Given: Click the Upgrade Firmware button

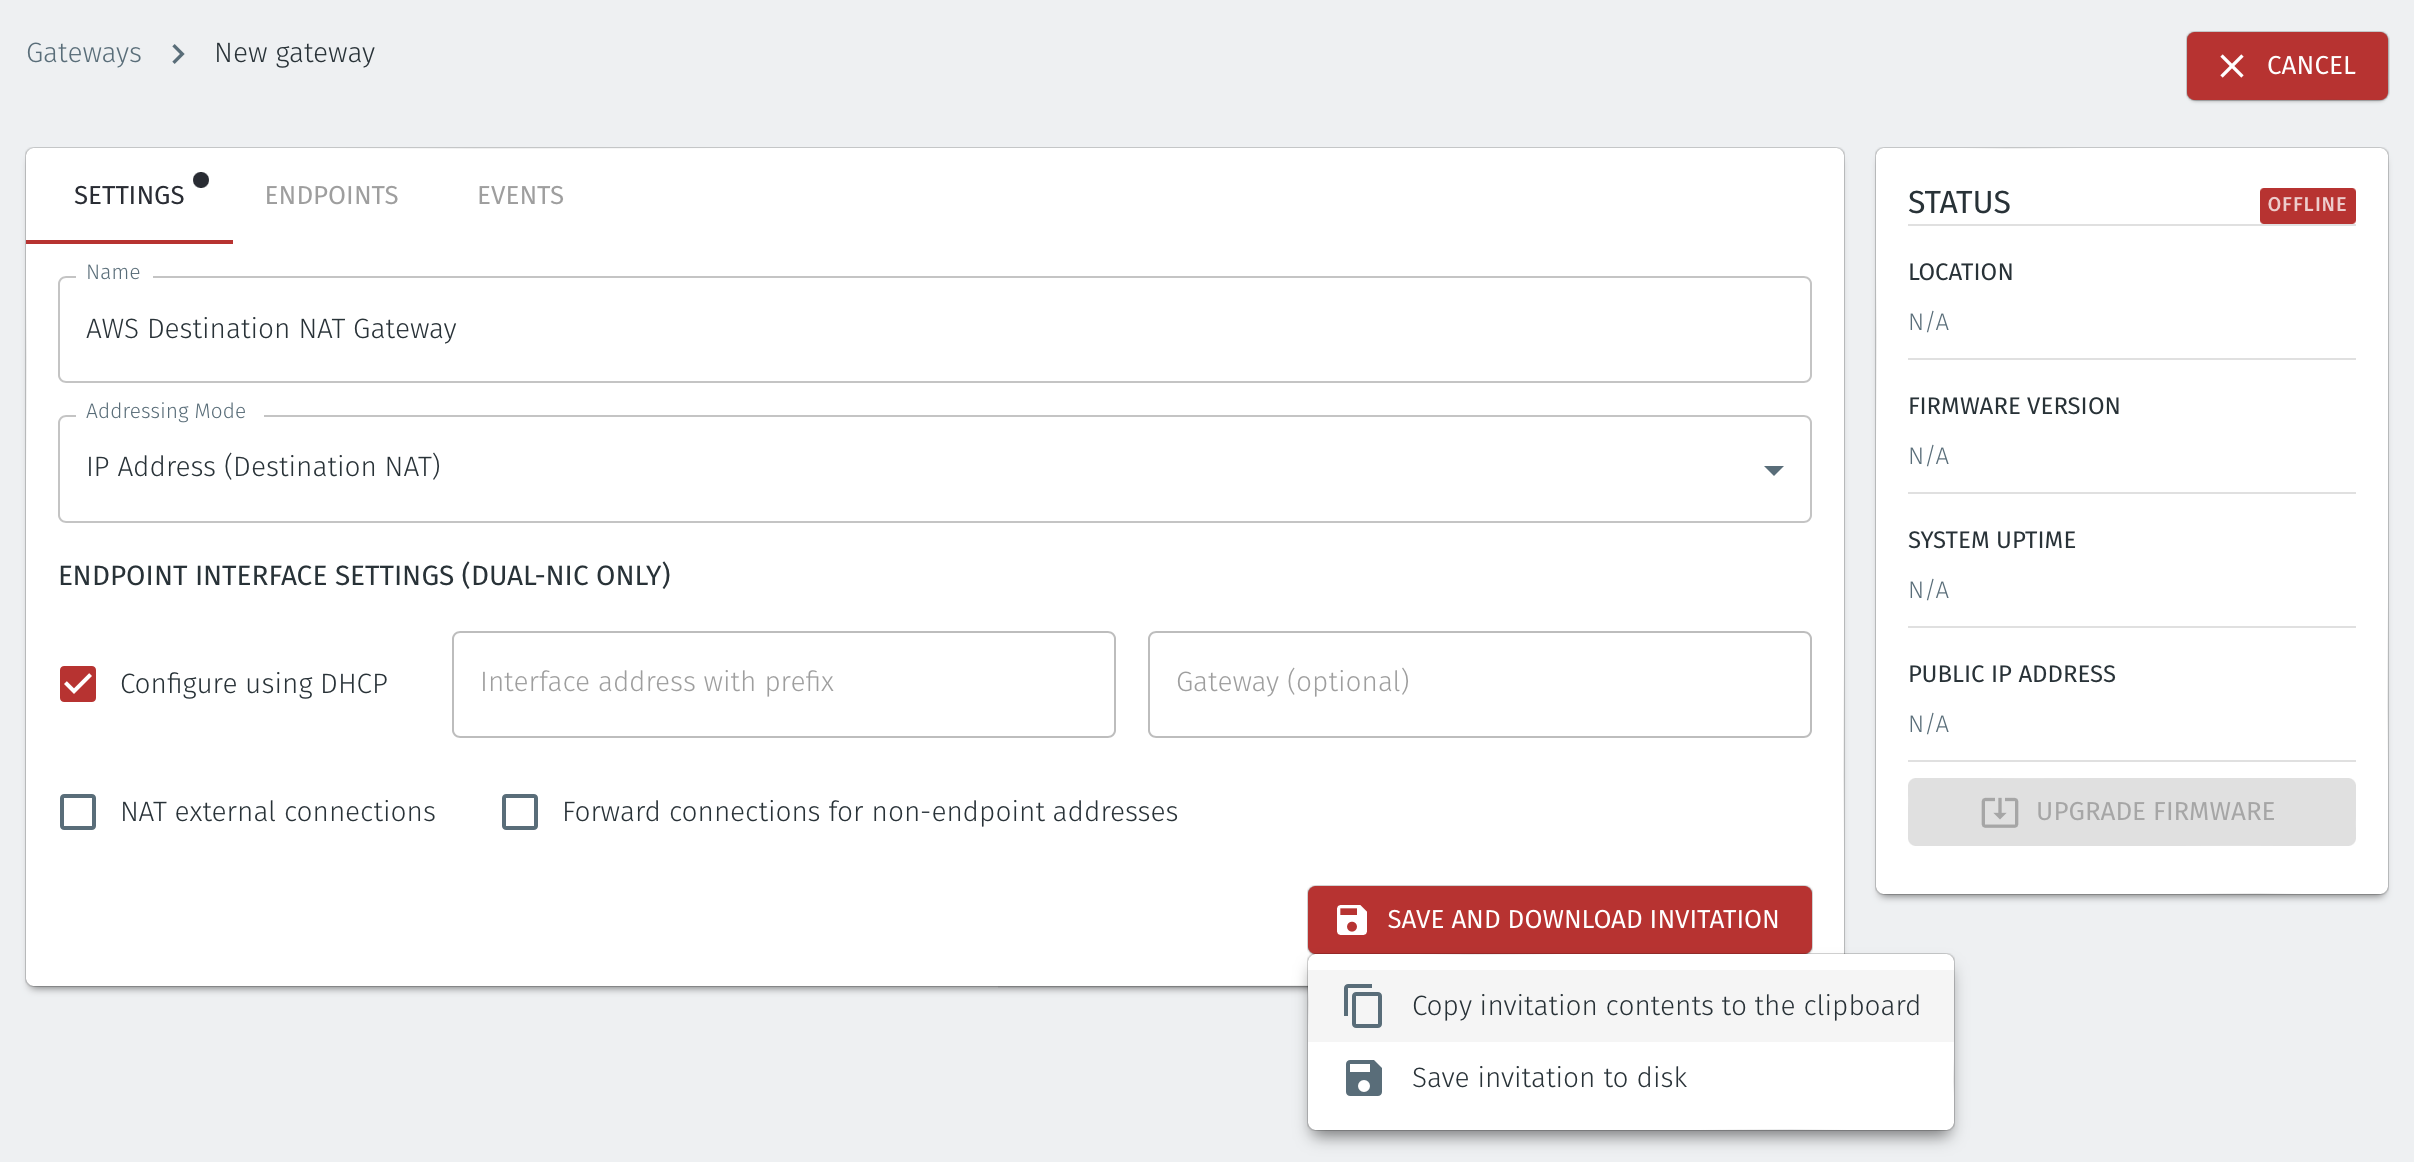Looking at the screenshot, I should click(2131, 812).
